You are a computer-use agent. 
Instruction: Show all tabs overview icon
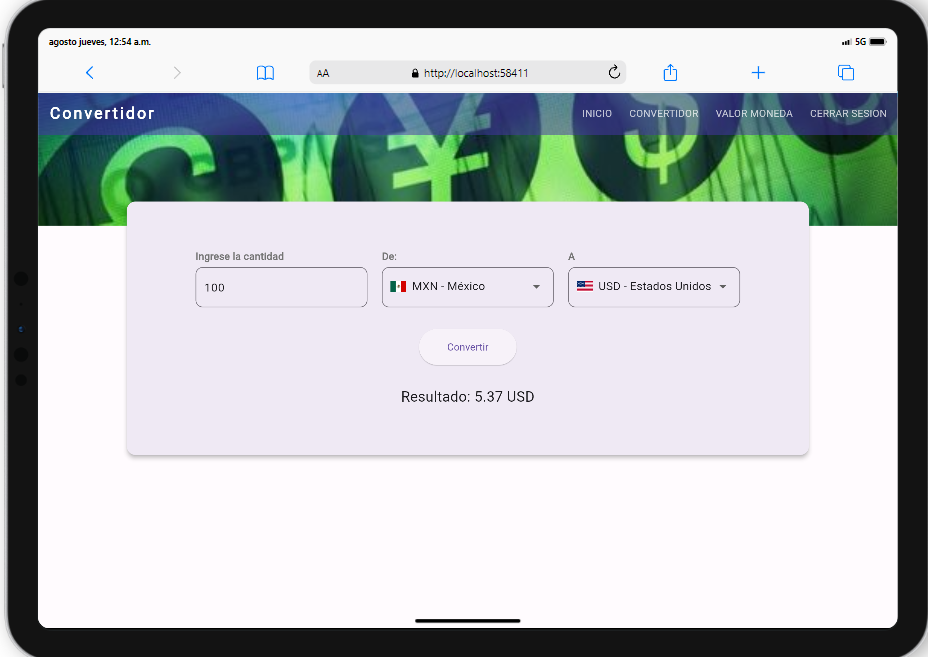[845, 73]
